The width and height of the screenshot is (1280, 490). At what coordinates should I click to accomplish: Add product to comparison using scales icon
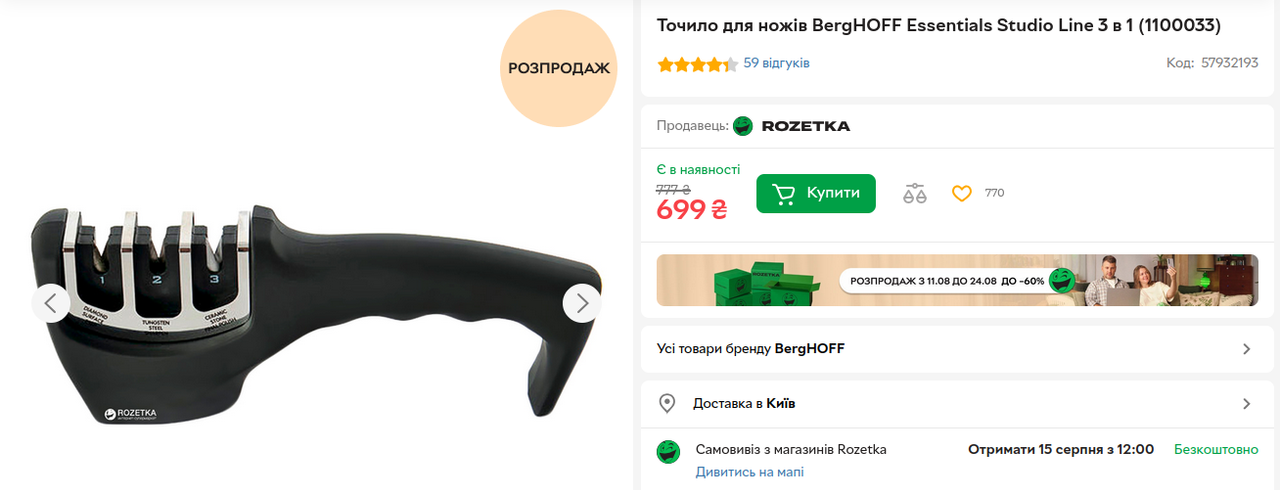pos(915,193)
